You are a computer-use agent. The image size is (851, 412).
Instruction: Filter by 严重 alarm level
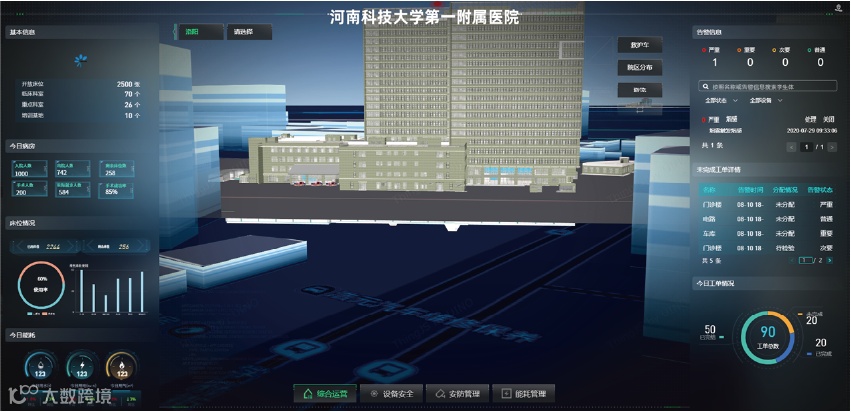(711, 49)
